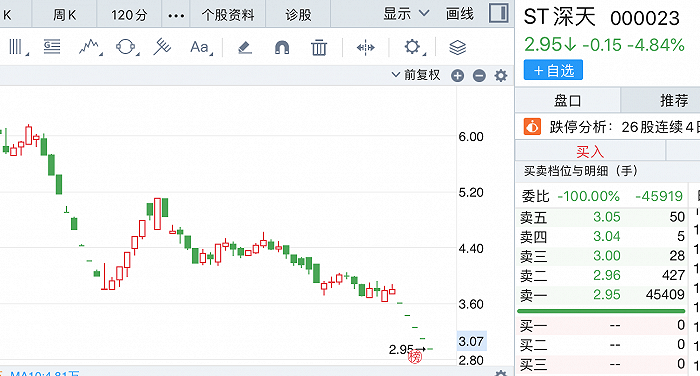Image resolution: width=700 pixels, height=376 pixels.
Task: Add stock with +自选 button
Action: pos(553,71)
